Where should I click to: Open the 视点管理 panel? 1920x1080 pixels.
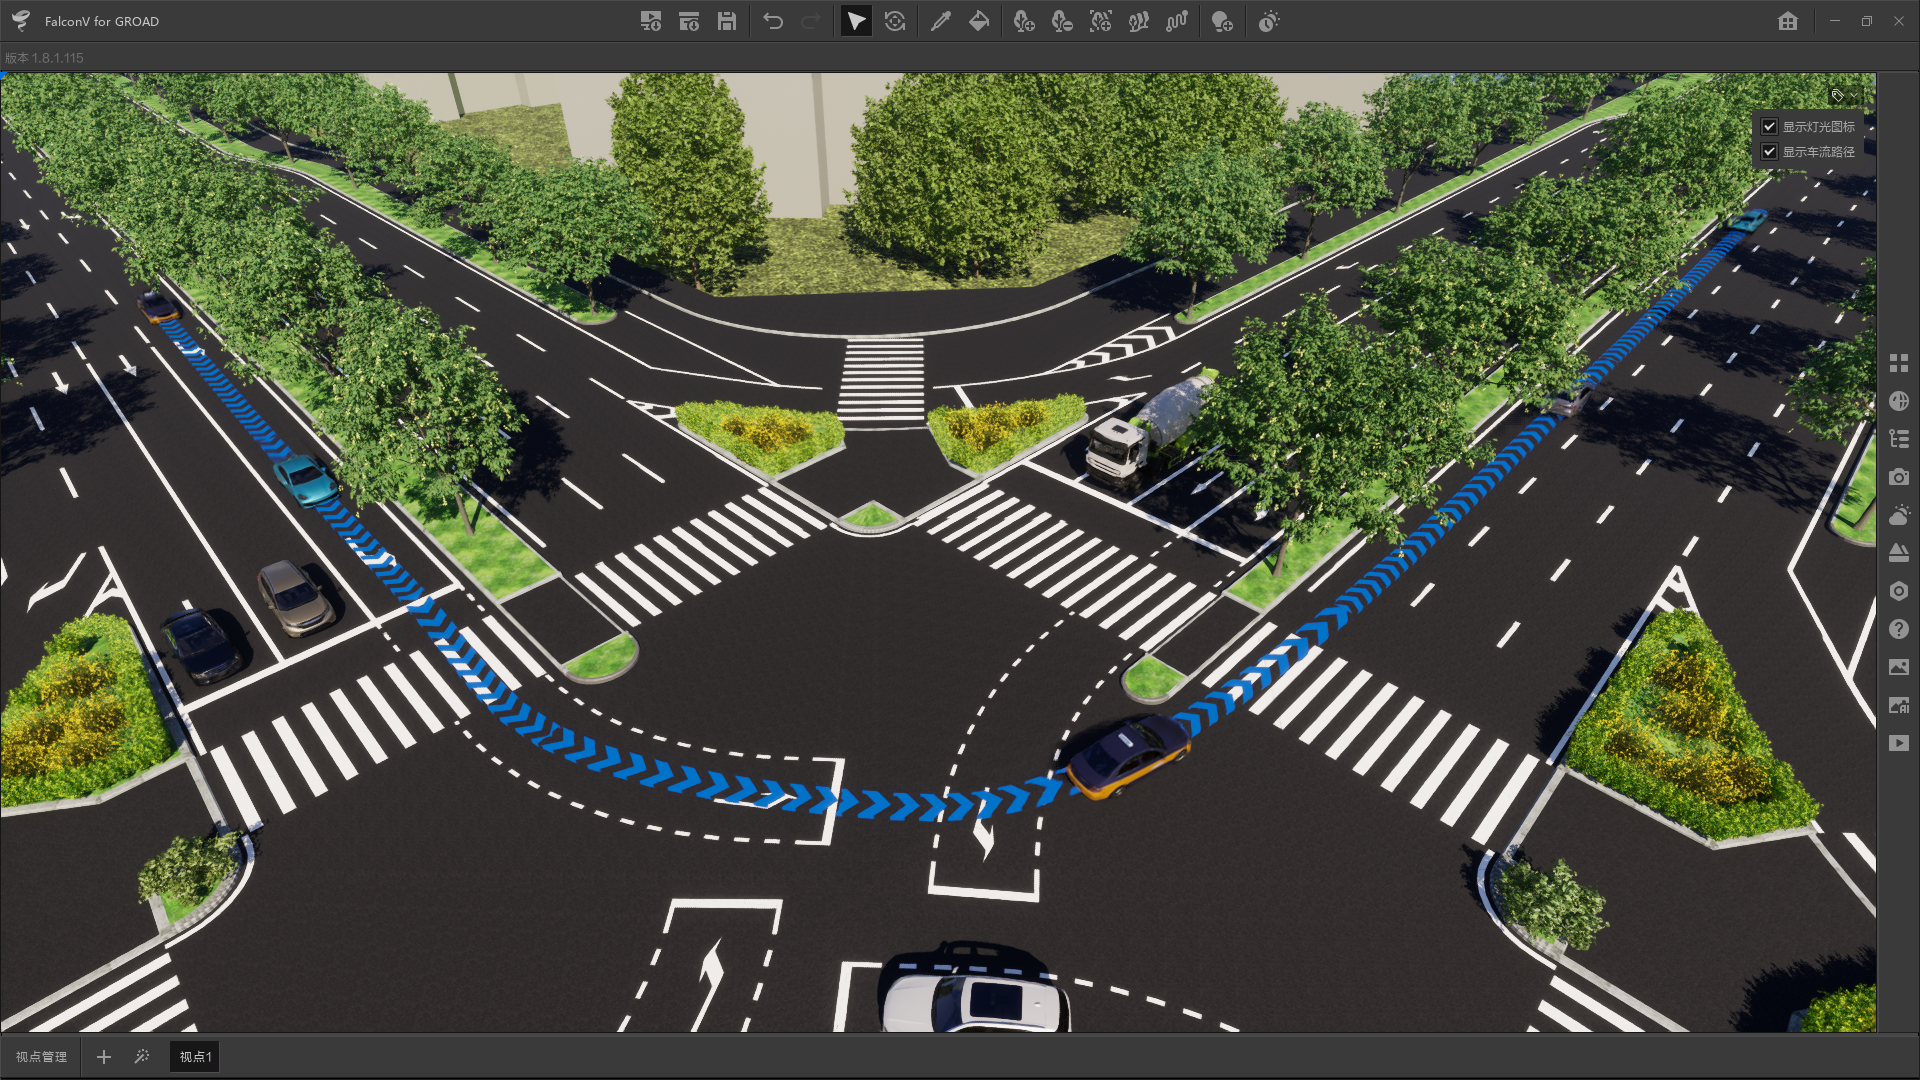click(x=42, y=1056)
